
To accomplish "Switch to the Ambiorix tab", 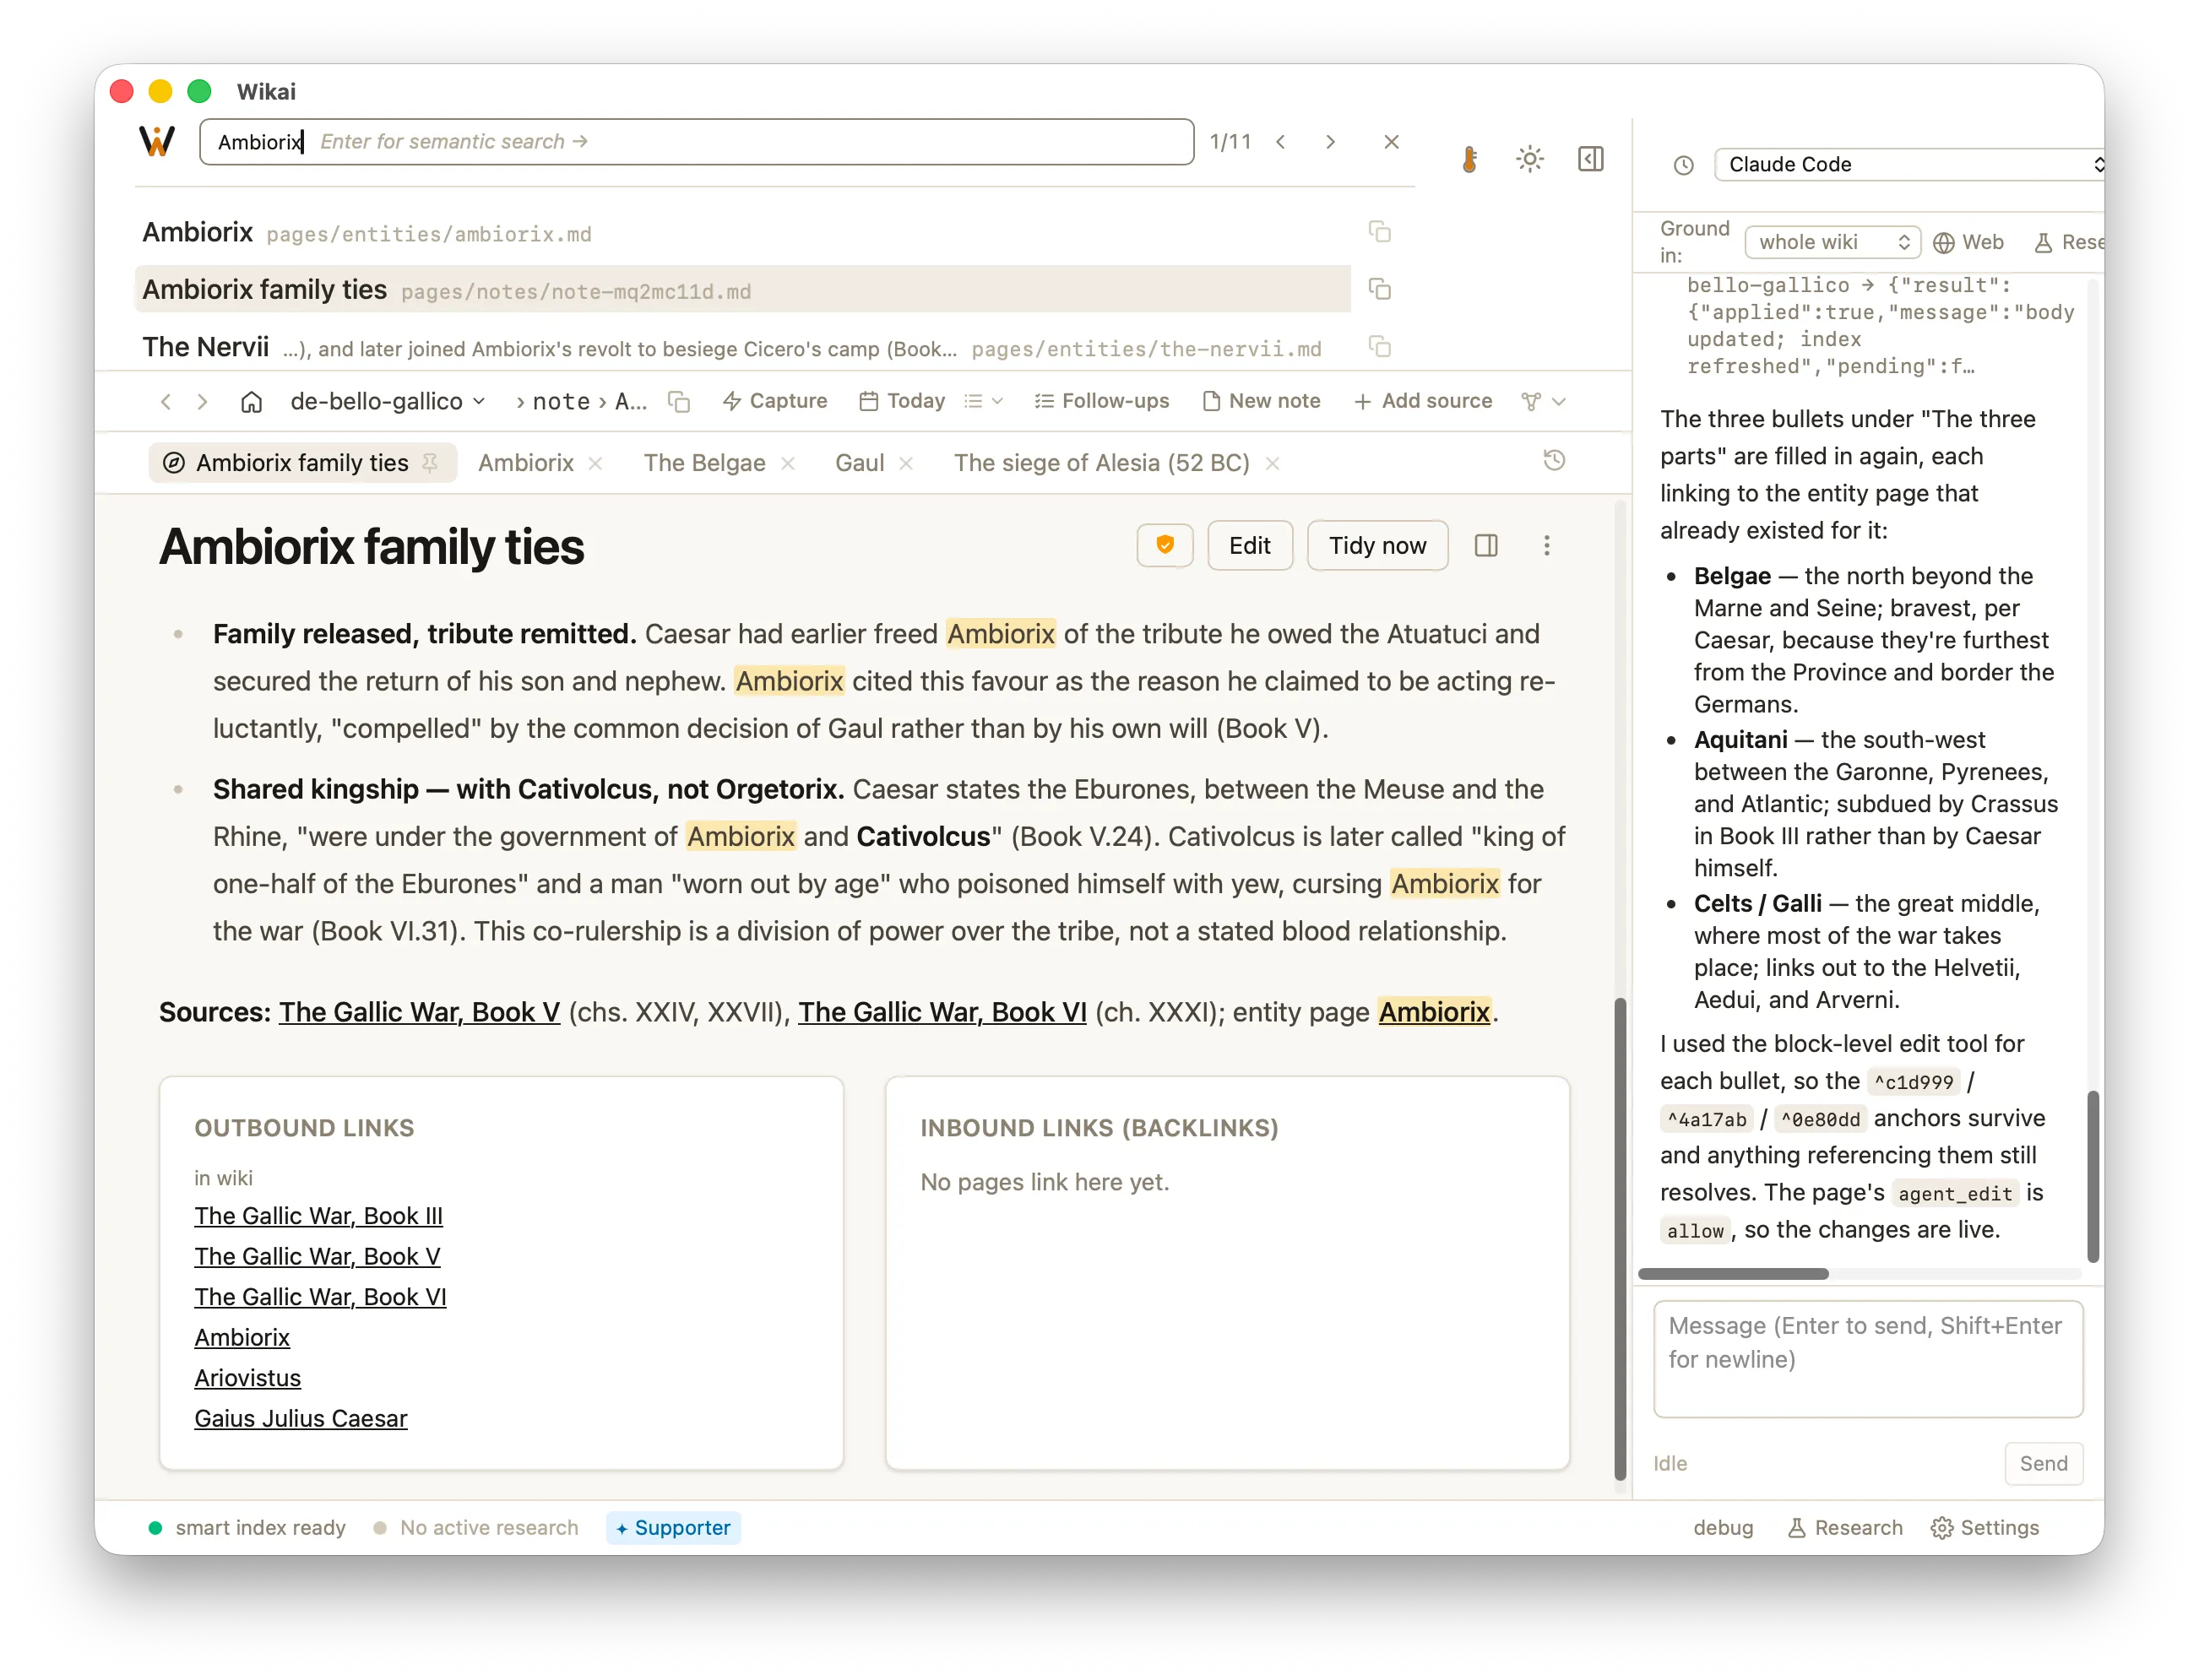I will tap(526, 463).
